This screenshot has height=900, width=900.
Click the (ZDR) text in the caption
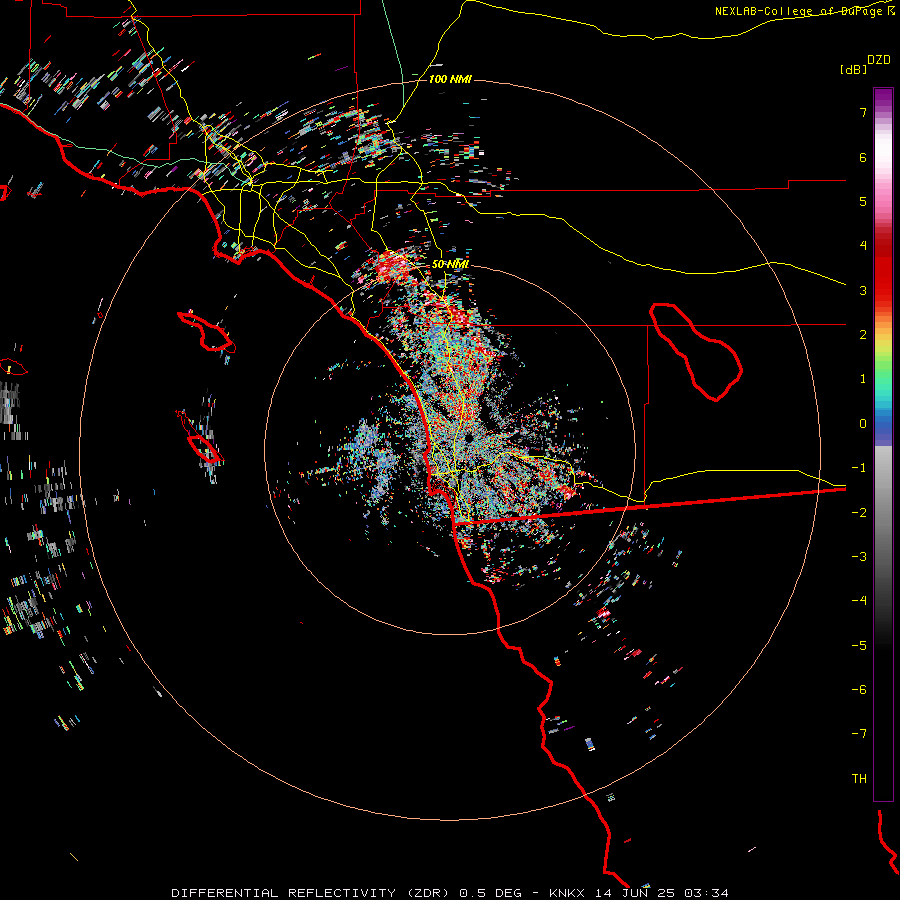[428, 893]
